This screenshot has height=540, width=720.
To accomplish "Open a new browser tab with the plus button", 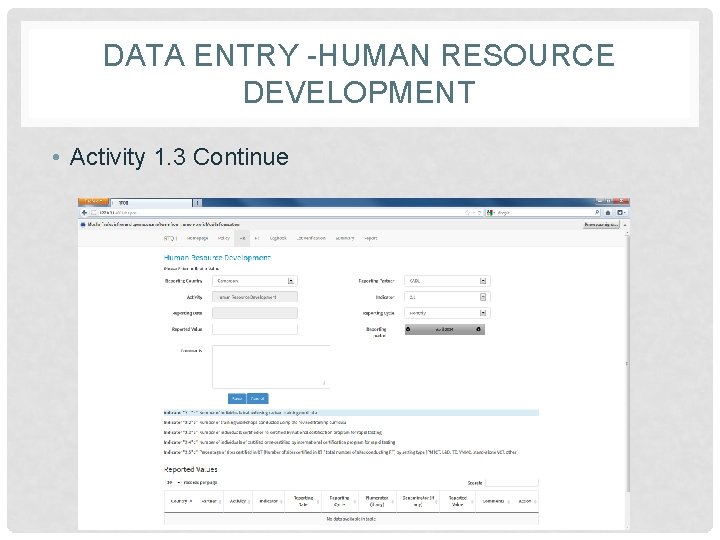I will (197, 202).
